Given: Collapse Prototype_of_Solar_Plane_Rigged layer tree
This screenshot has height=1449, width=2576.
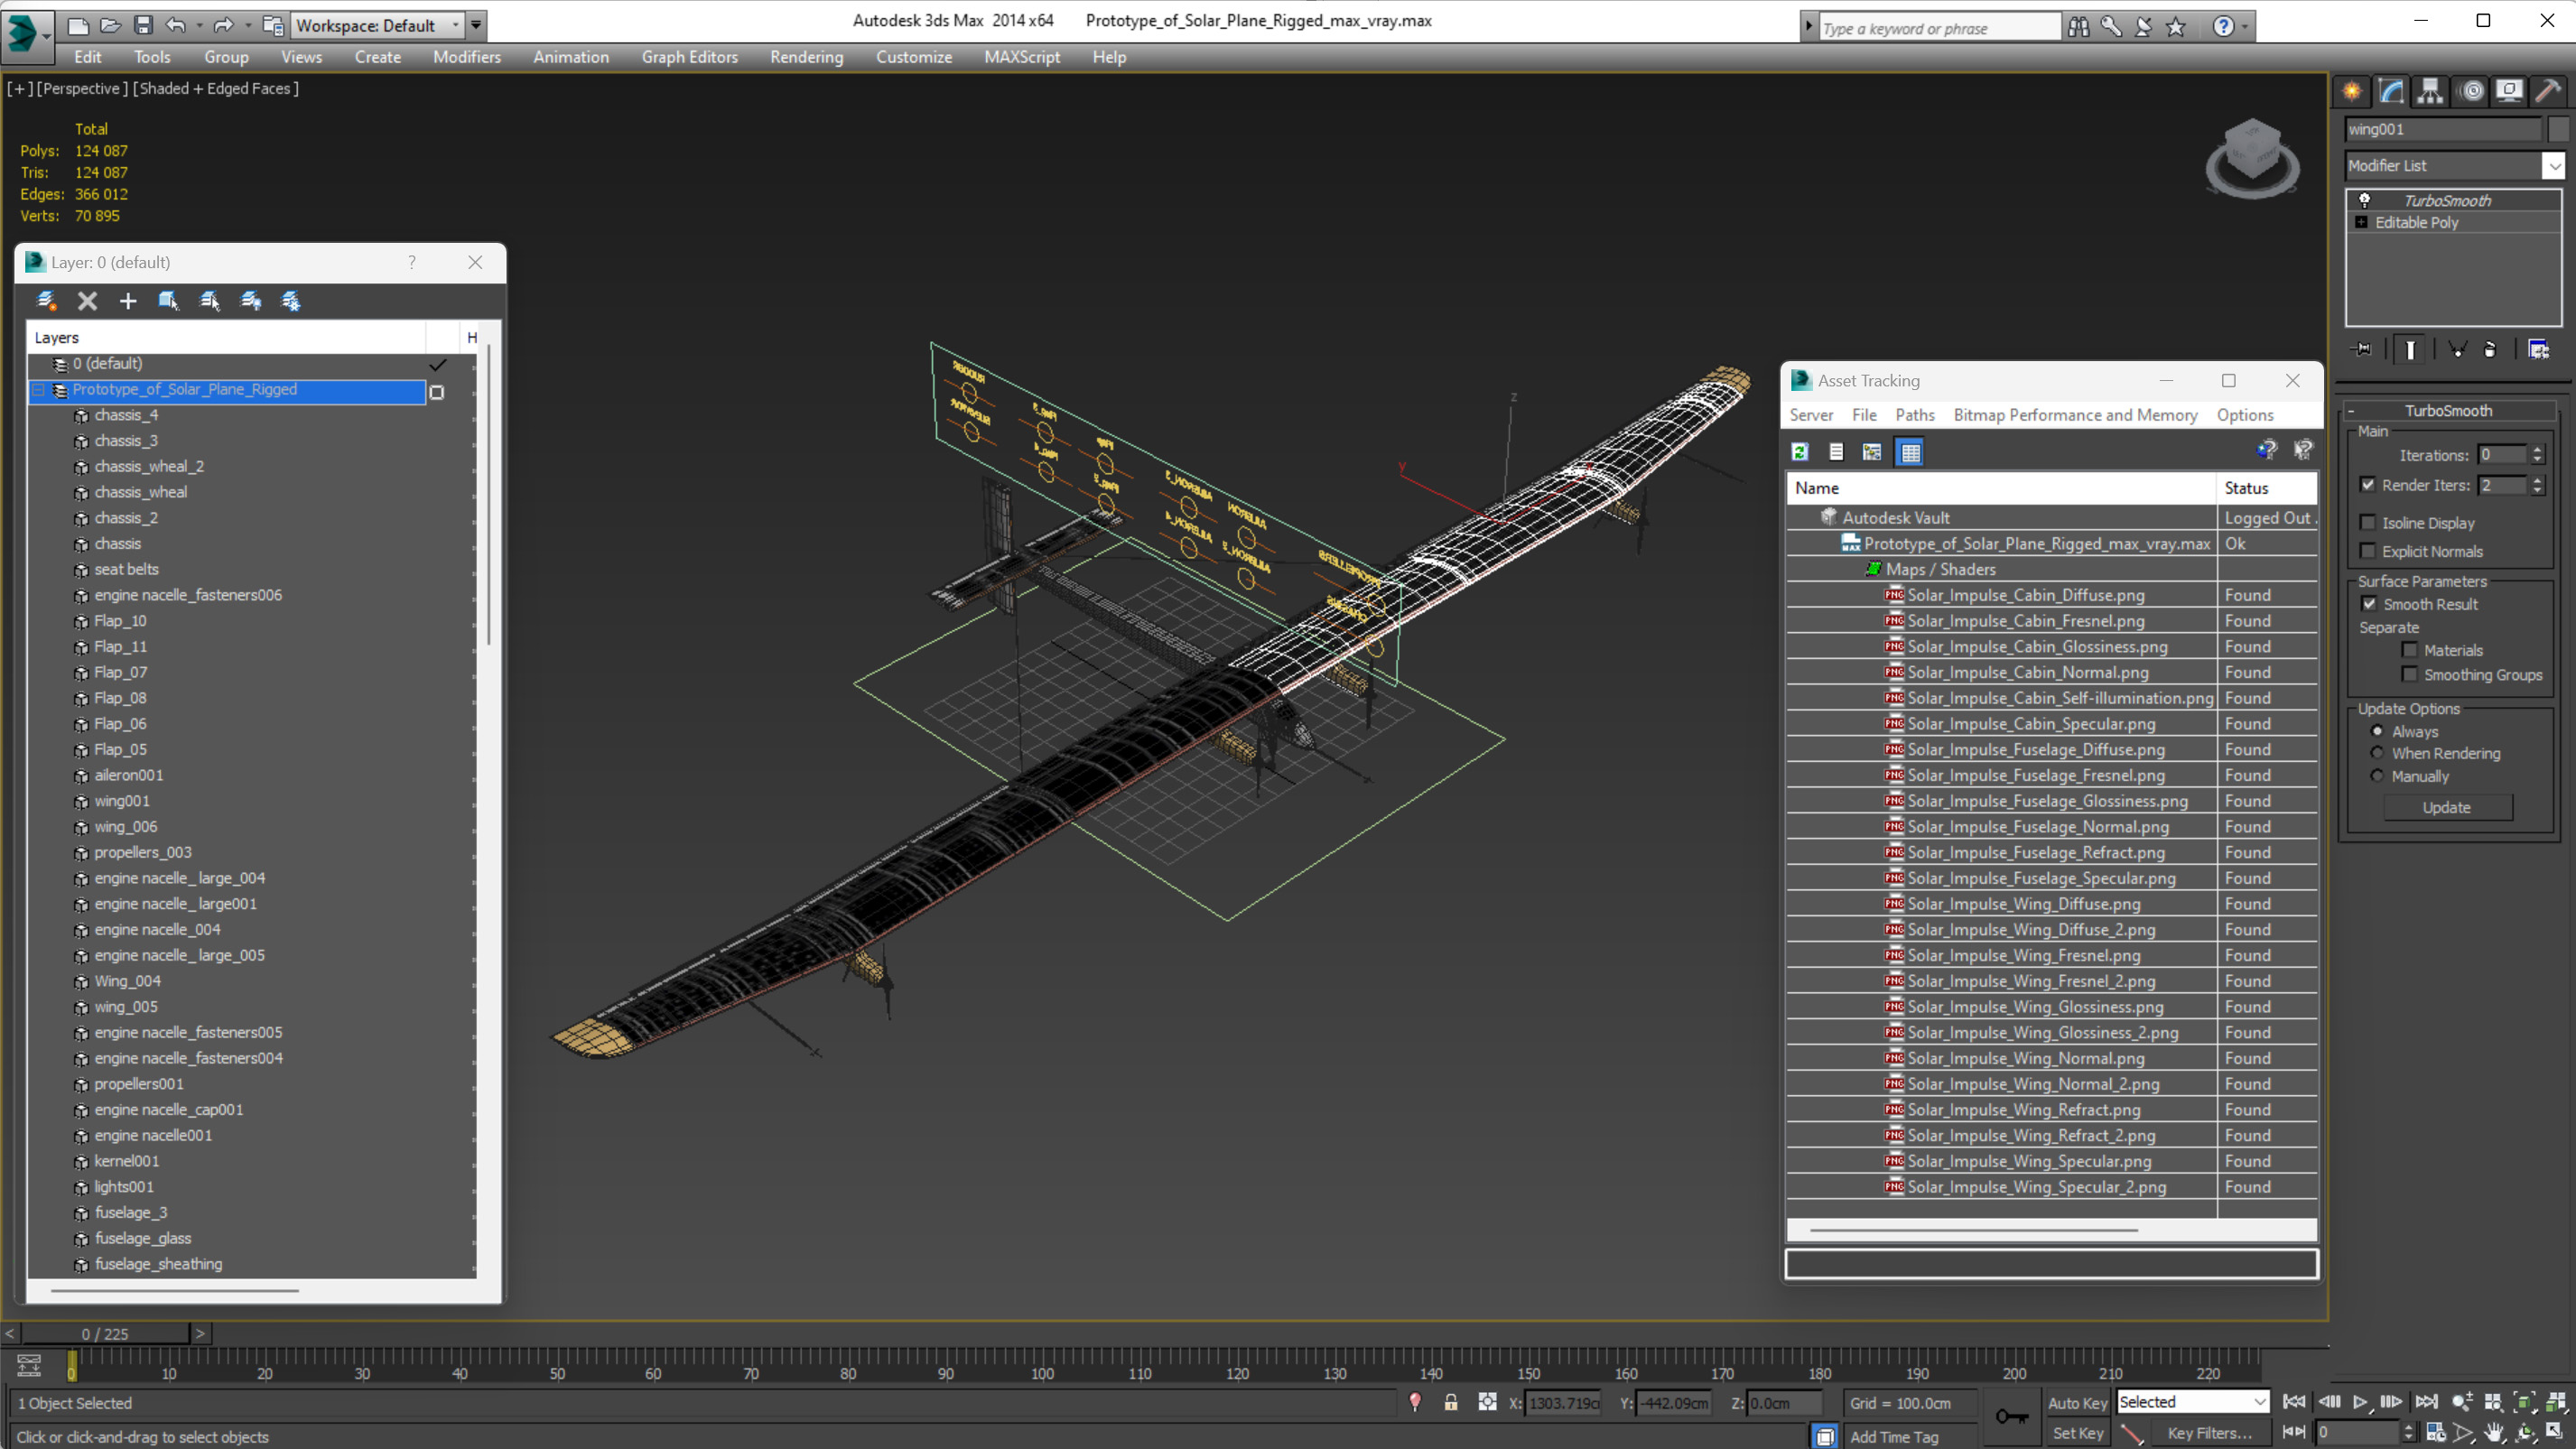Looking at the screenshot, I should 39,390.
